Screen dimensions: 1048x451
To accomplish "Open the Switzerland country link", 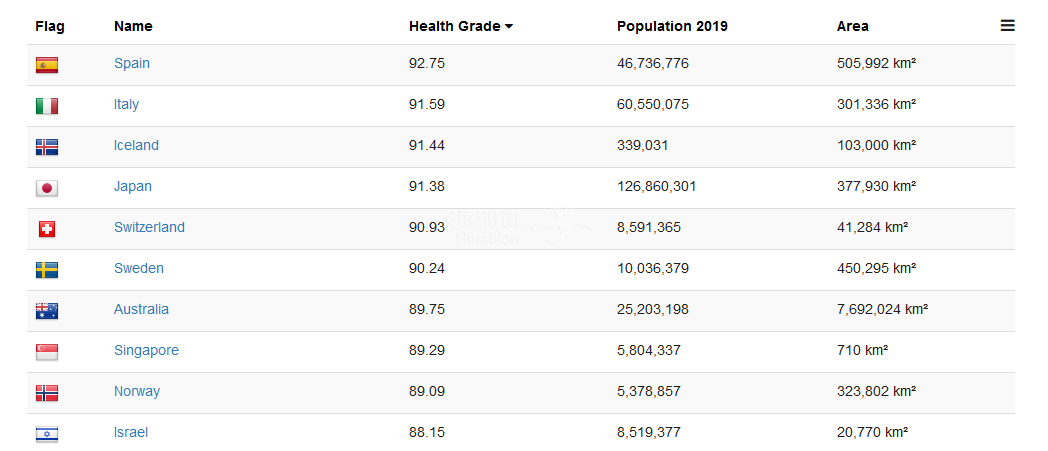I will point(149,227).
